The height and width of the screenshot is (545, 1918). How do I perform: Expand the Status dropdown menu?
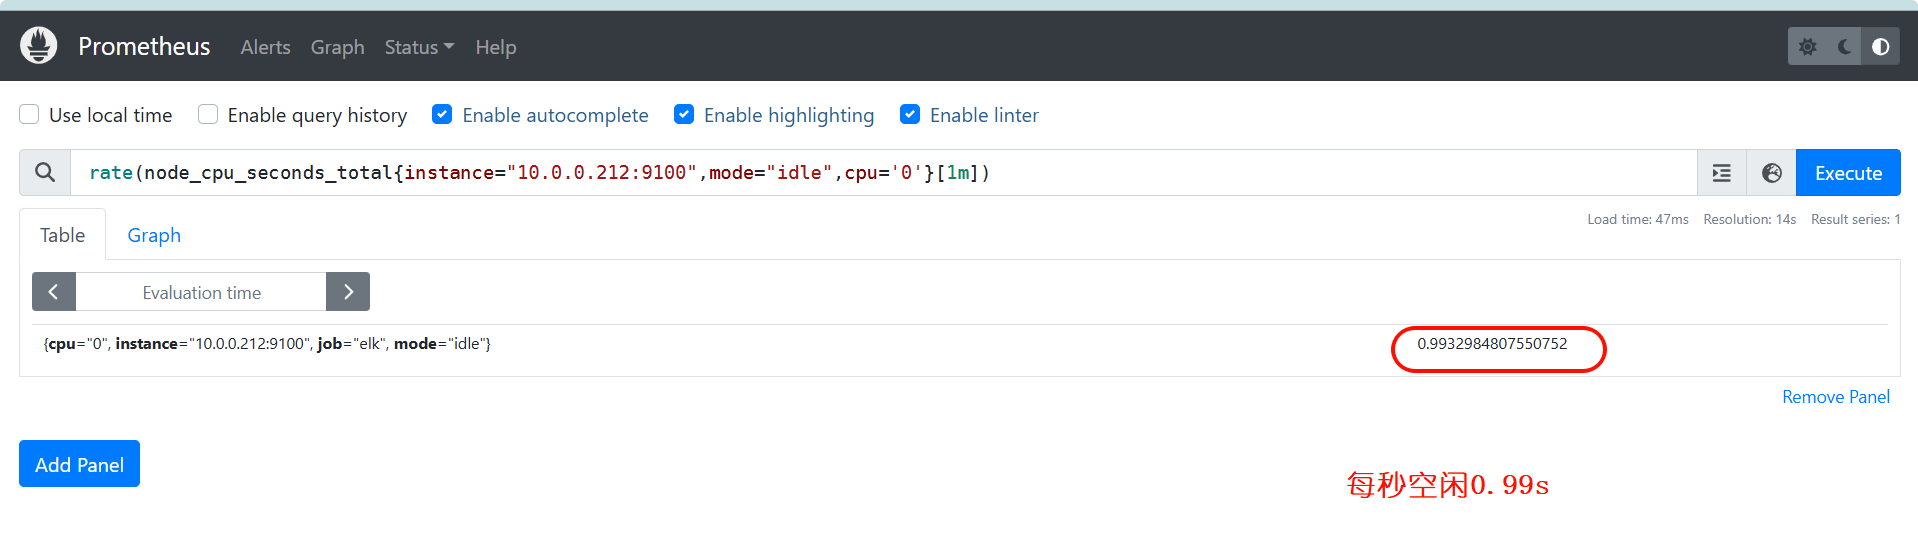[x=418, y=47]
